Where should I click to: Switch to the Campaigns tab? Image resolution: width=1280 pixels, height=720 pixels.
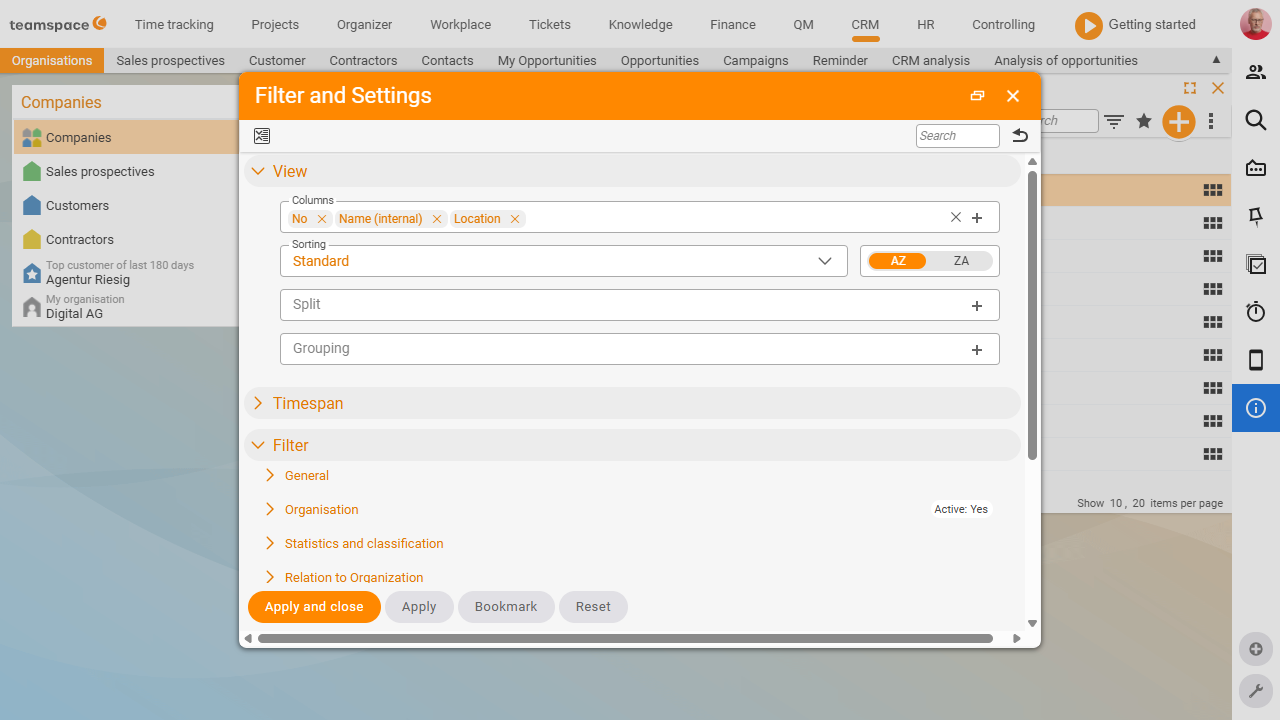pyautogui.click(x=756, y=60)
